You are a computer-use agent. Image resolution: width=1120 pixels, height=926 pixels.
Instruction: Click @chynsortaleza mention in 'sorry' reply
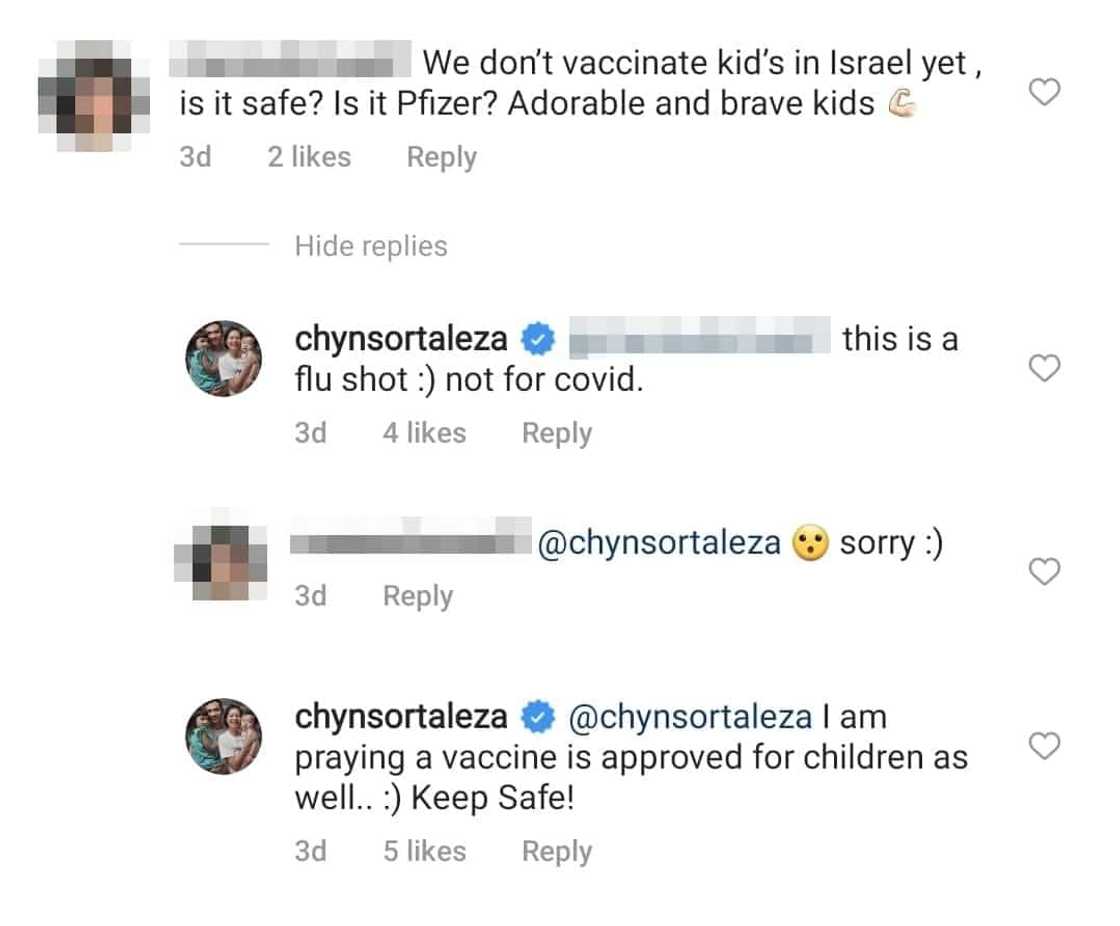[659, 543]
